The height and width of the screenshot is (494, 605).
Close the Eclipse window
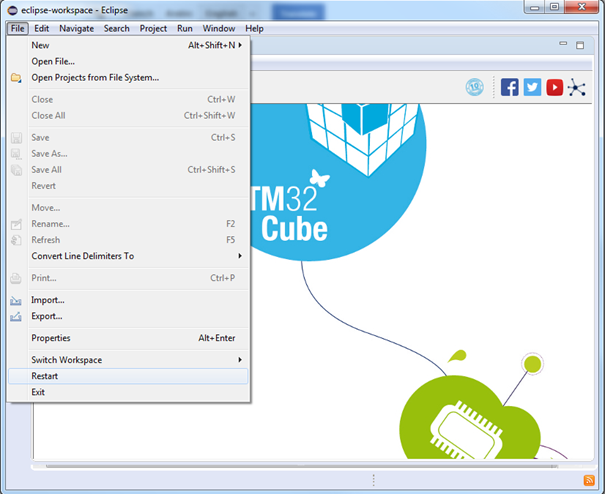click(x=582, y=7)
